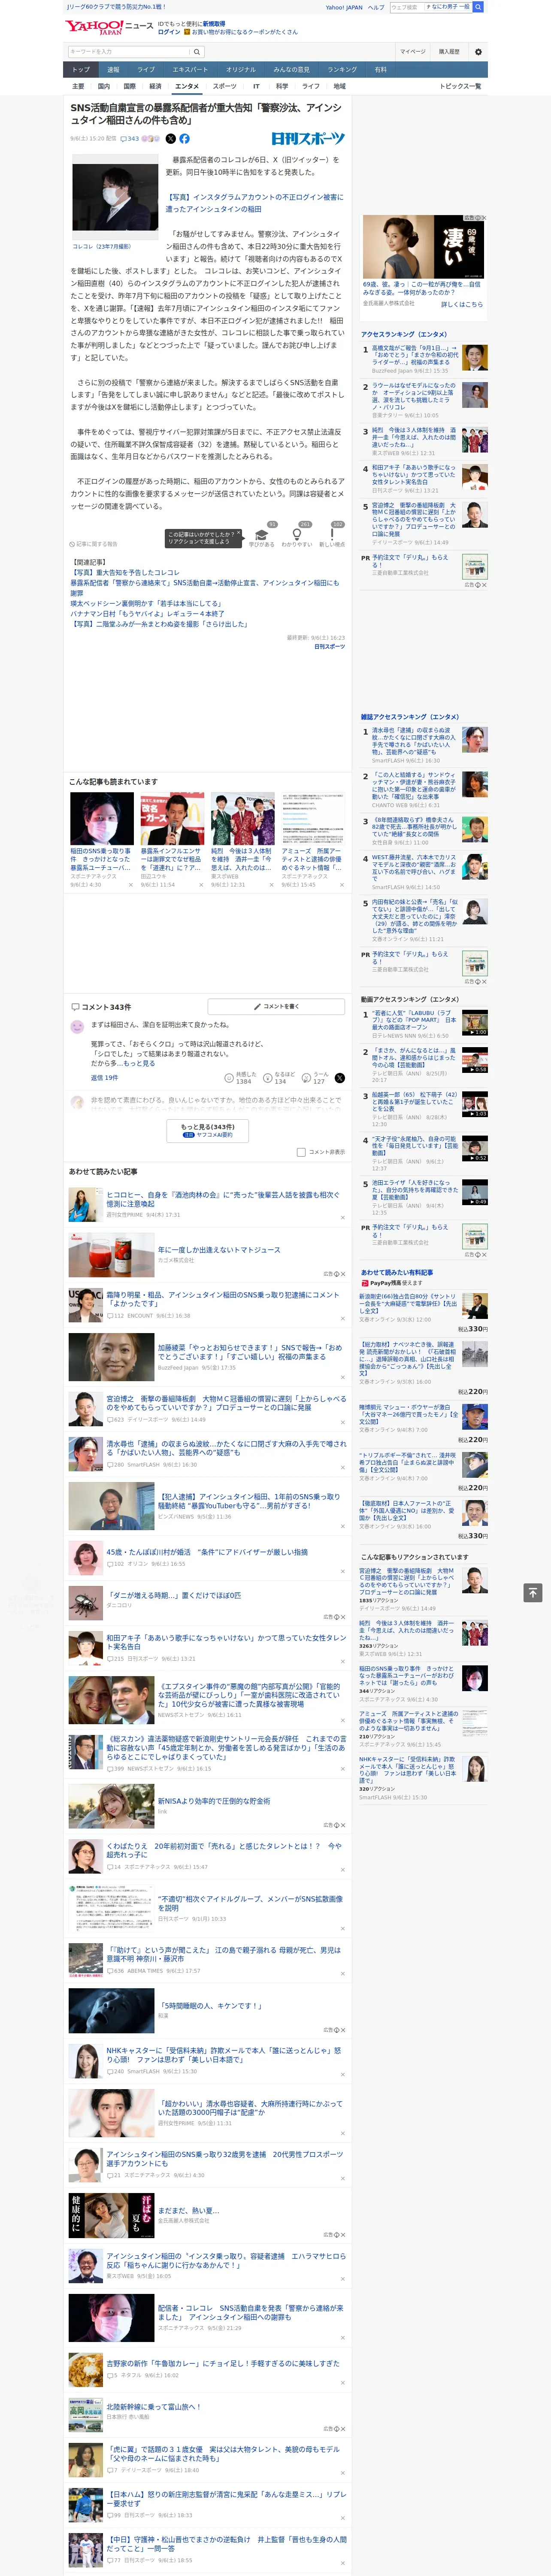Click the 購入履歴 link

[x=449, y=52]
